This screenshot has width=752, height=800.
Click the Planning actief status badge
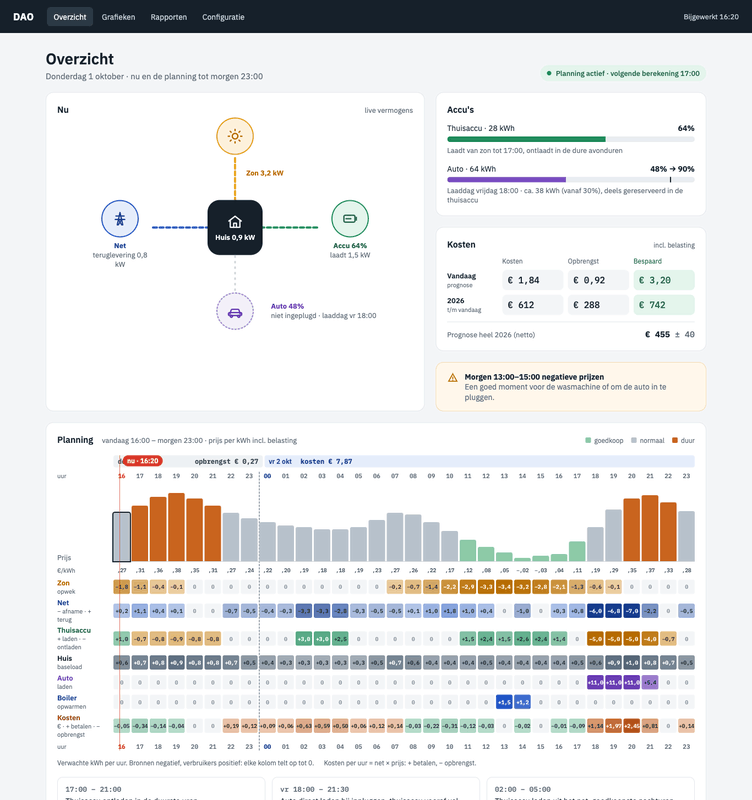click(623, 73)
